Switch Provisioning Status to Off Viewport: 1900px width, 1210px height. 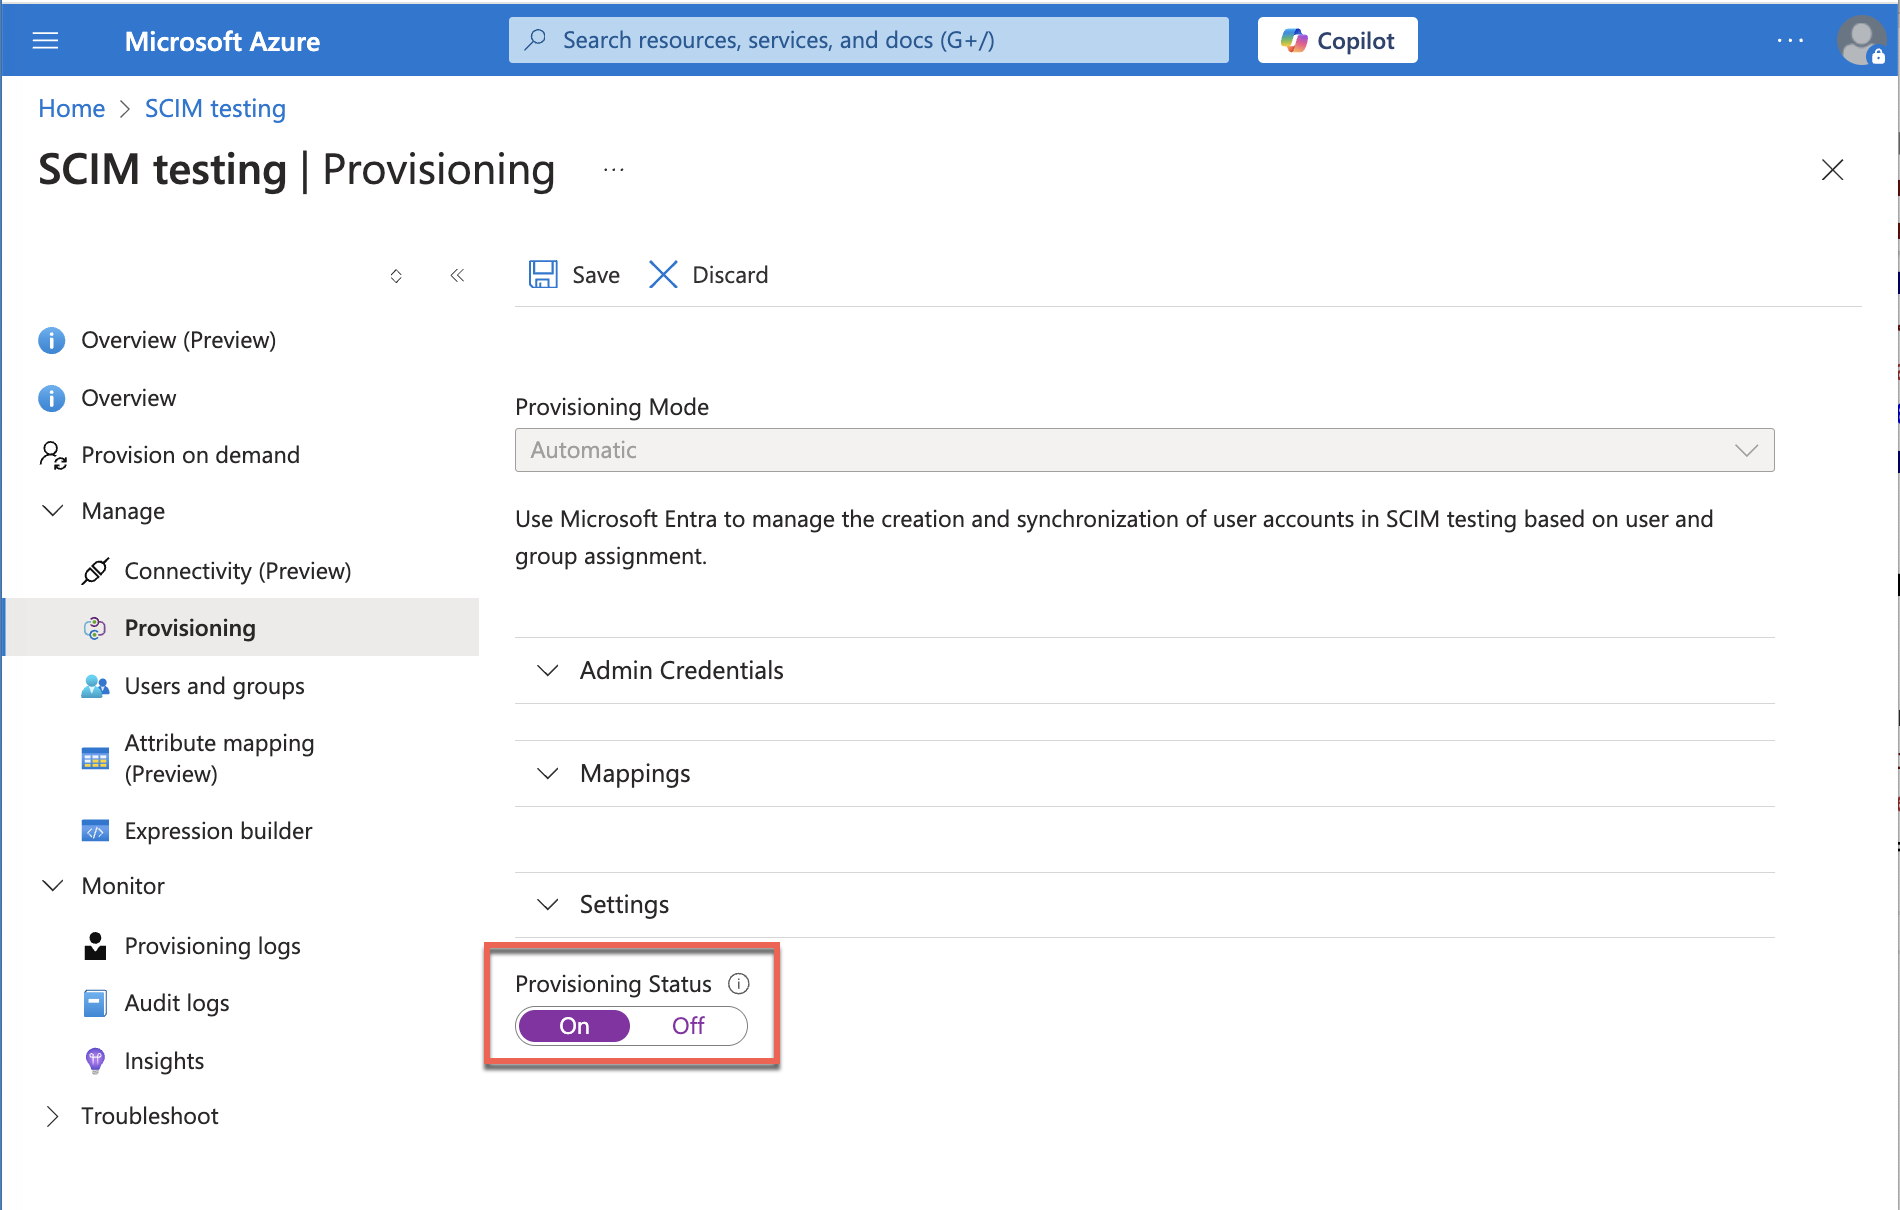[x=688, y=1026]
